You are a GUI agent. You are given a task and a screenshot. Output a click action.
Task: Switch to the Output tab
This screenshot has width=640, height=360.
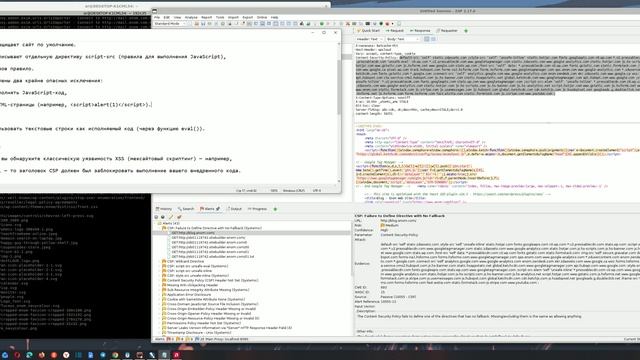coord(234,209)
